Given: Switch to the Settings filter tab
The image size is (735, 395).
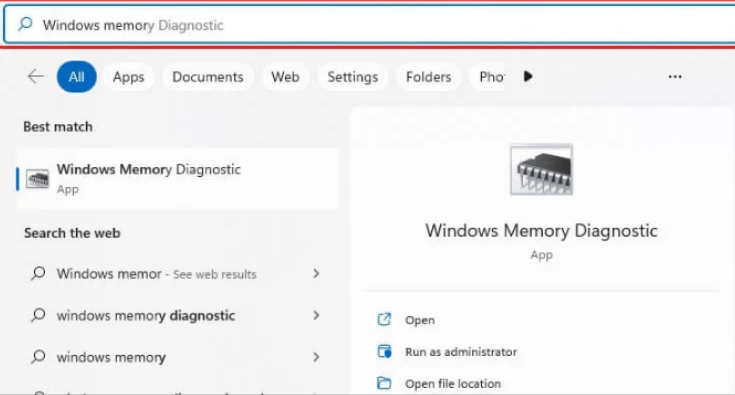Looking at the screenshot, I should click(352, 77).
